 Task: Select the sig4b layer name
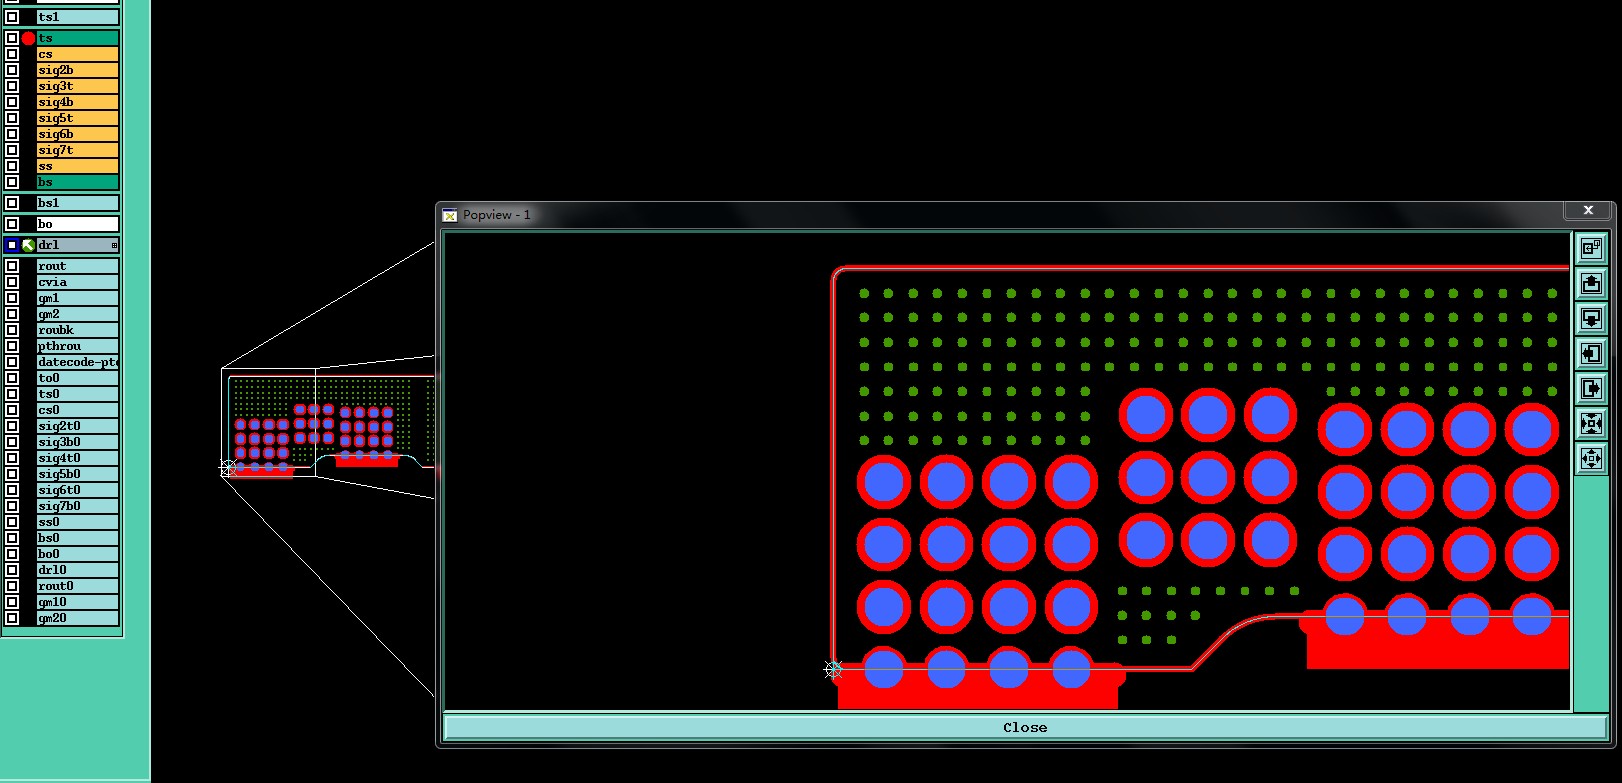(x=78, y=102)
